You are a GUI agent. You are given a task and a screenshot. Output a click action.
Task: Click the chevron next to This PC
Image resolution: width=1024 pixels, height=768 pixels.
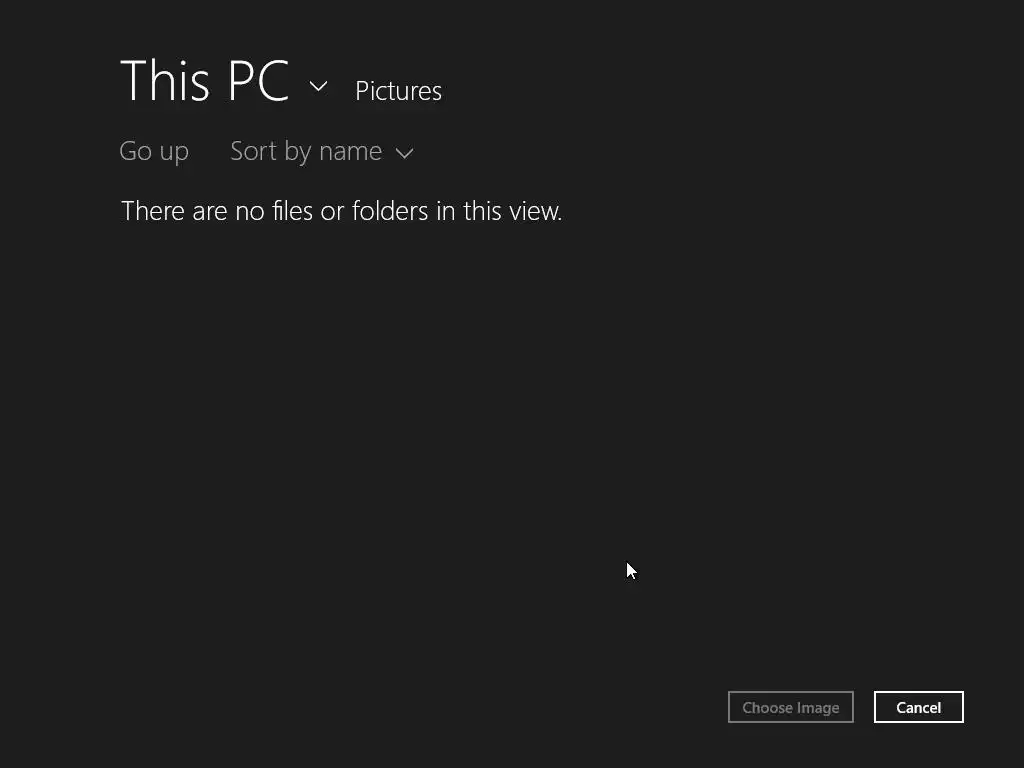pos(318,87)
